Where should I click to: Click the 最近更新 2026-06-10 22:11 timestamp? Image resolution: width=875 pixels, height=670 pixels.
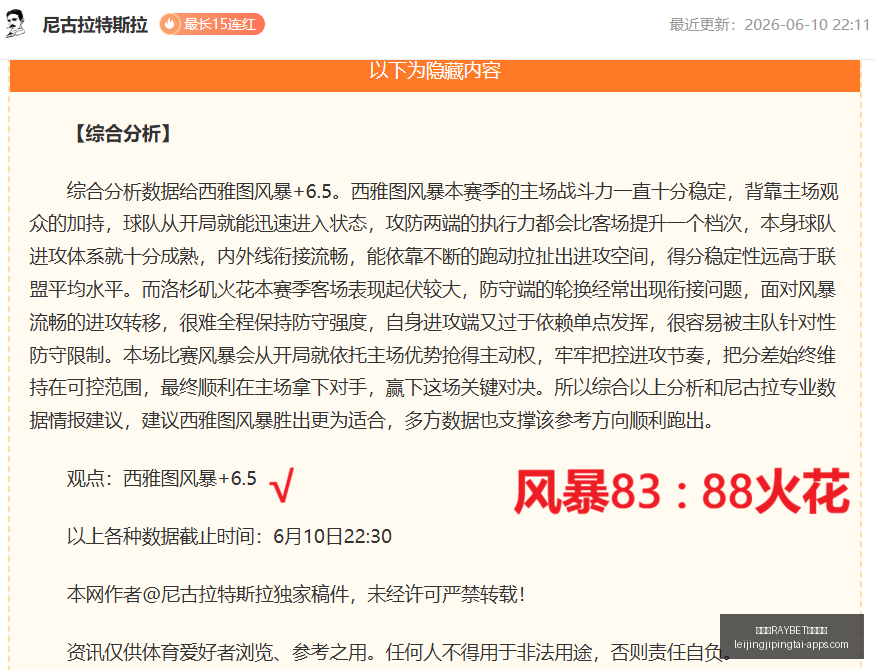click(x=770, y=25)
